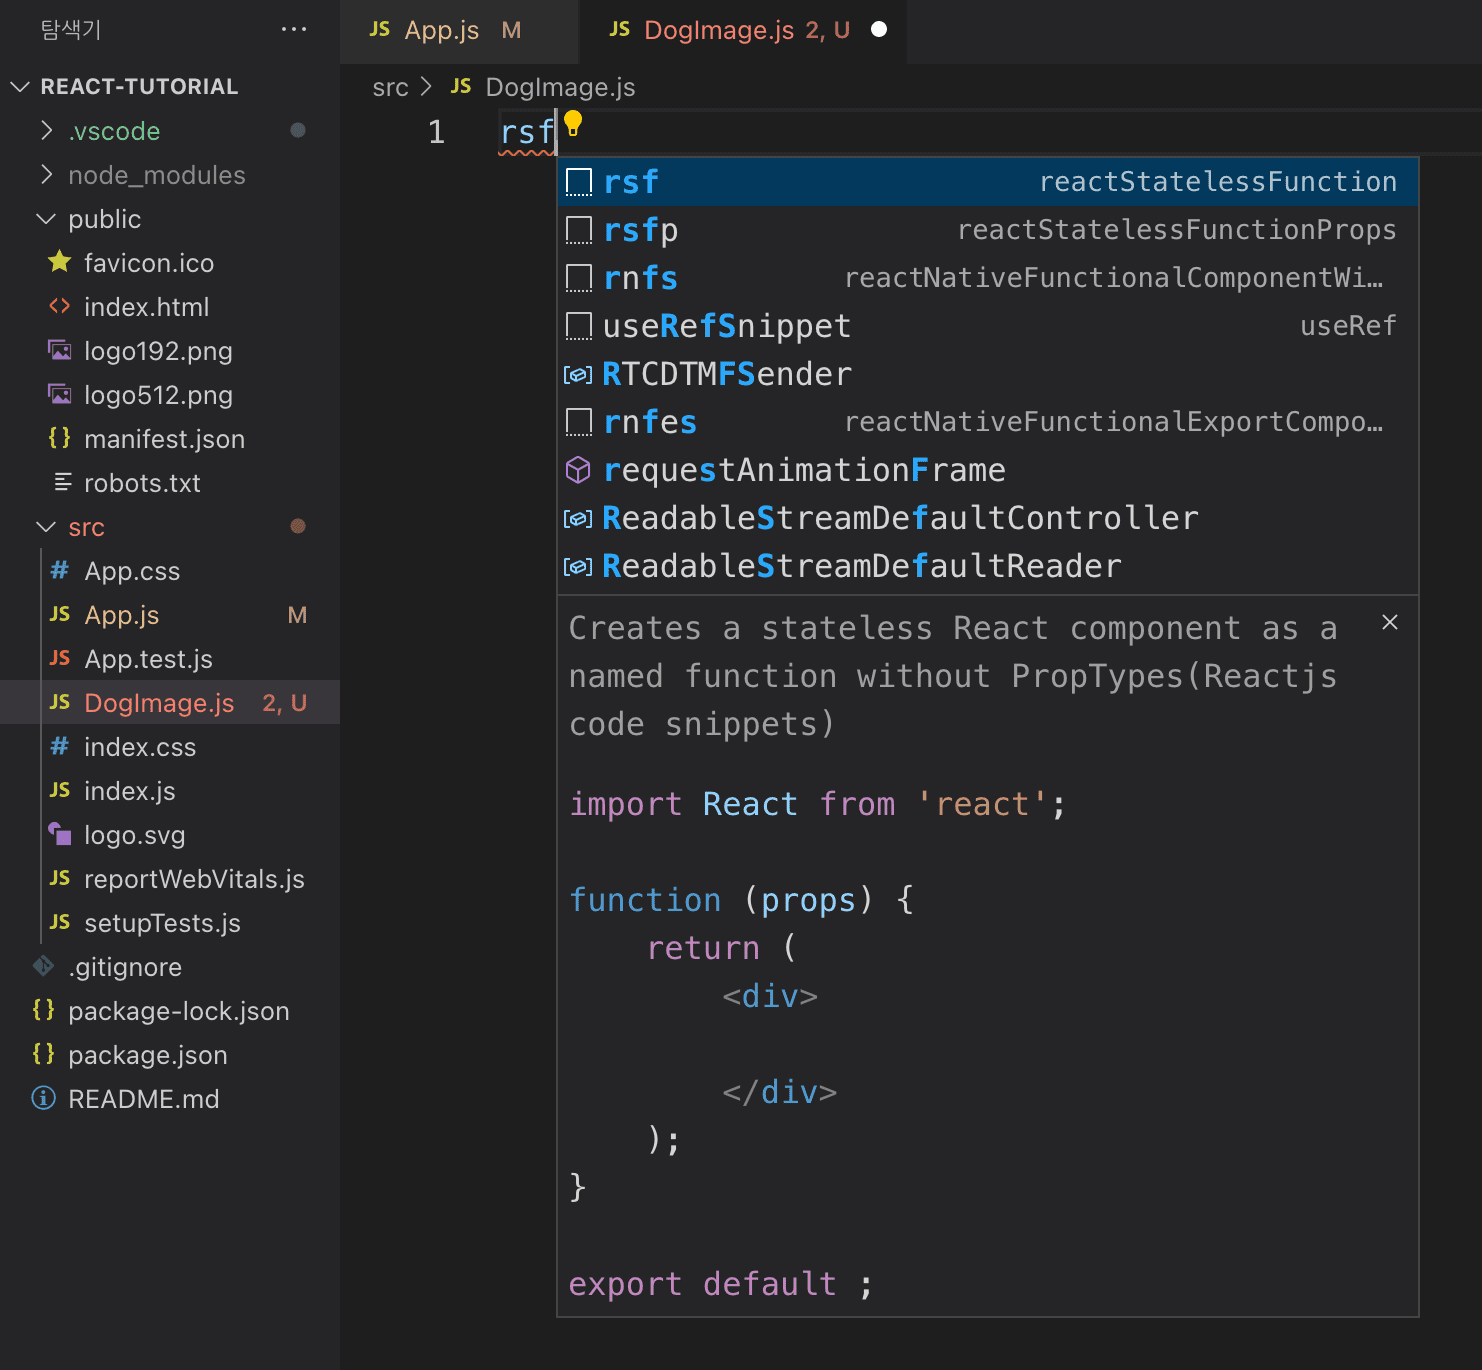
Task: Select the DogImage.js editor tab
Action: (x=743, y=30)
